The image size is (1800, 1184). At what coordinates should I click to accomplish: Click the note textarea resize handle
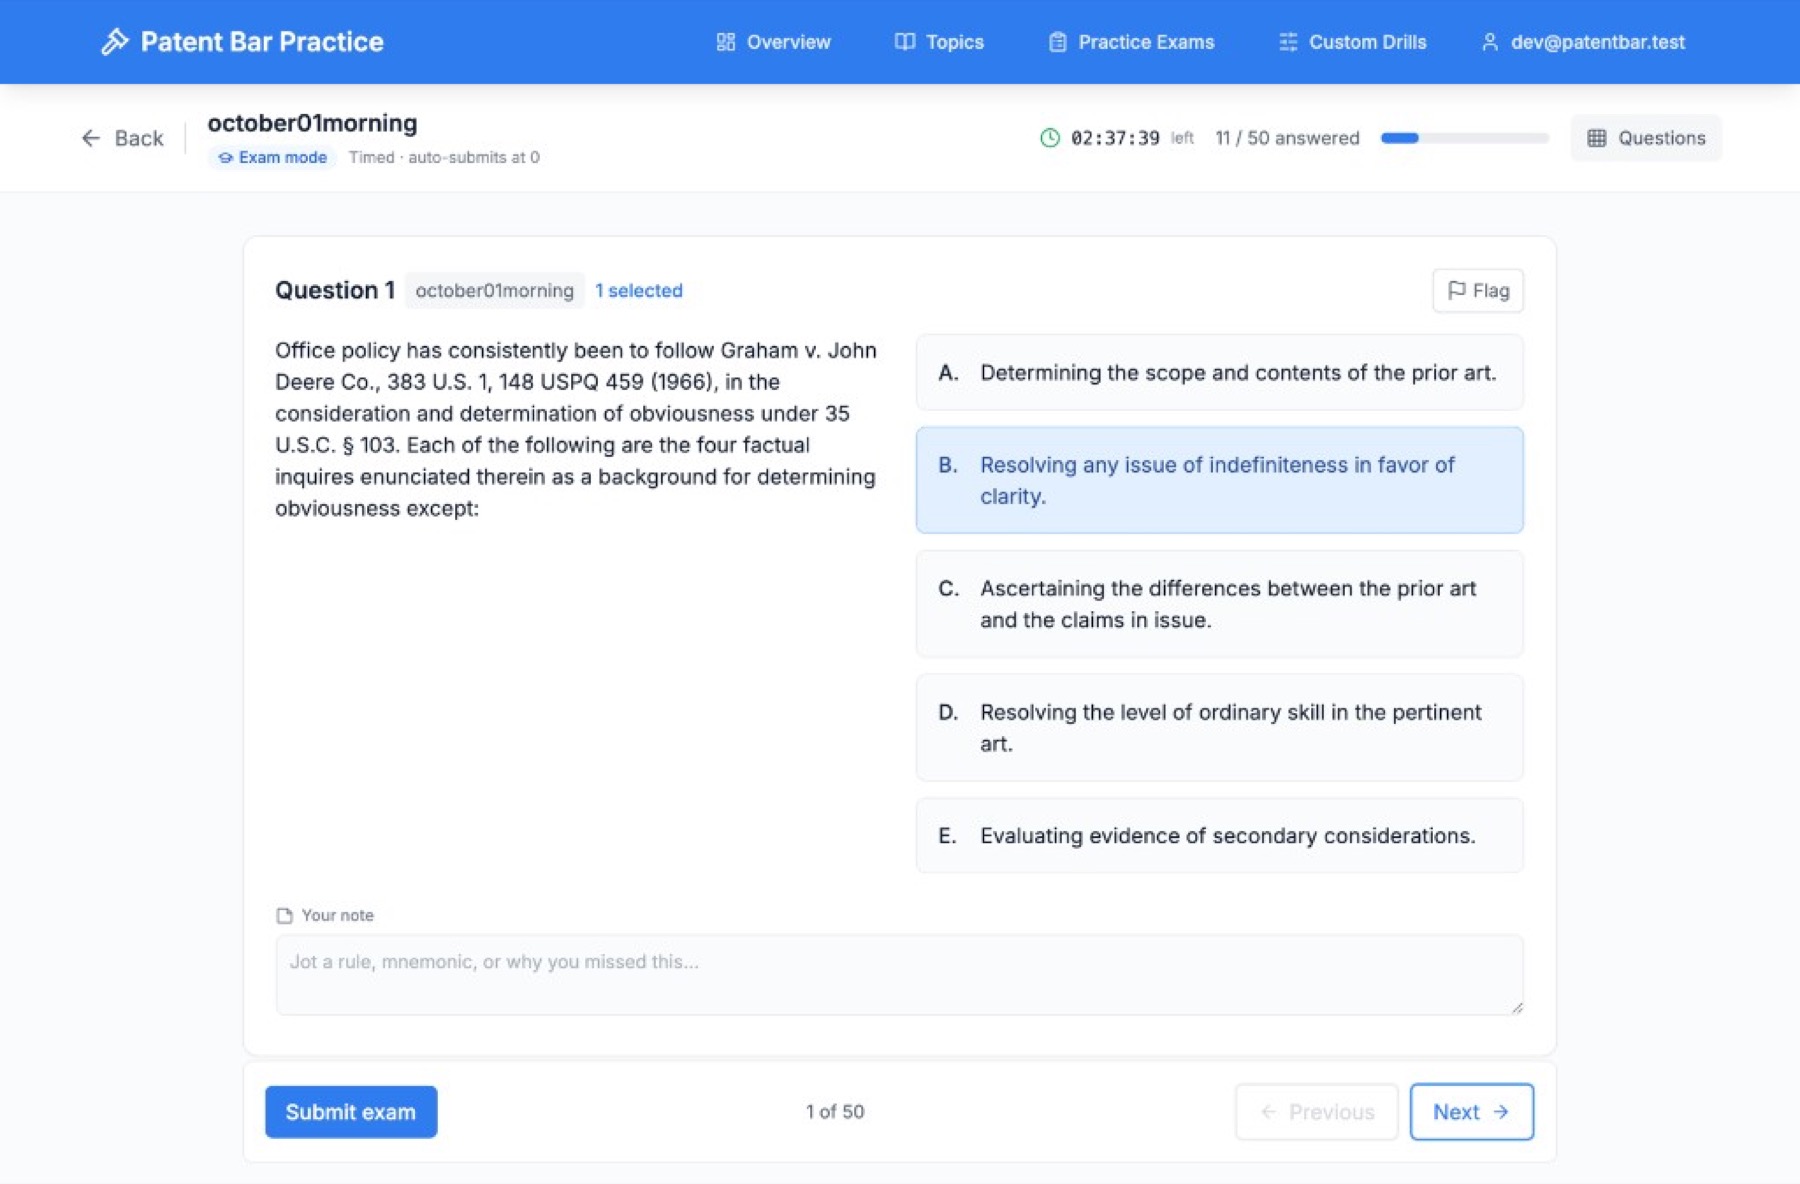click(1517, 1008)
